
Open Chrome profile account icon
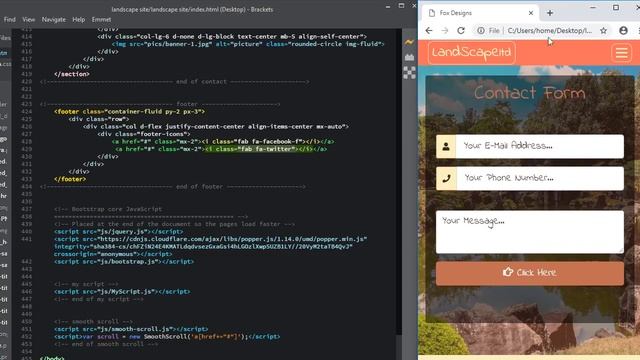tap(623, 31)
